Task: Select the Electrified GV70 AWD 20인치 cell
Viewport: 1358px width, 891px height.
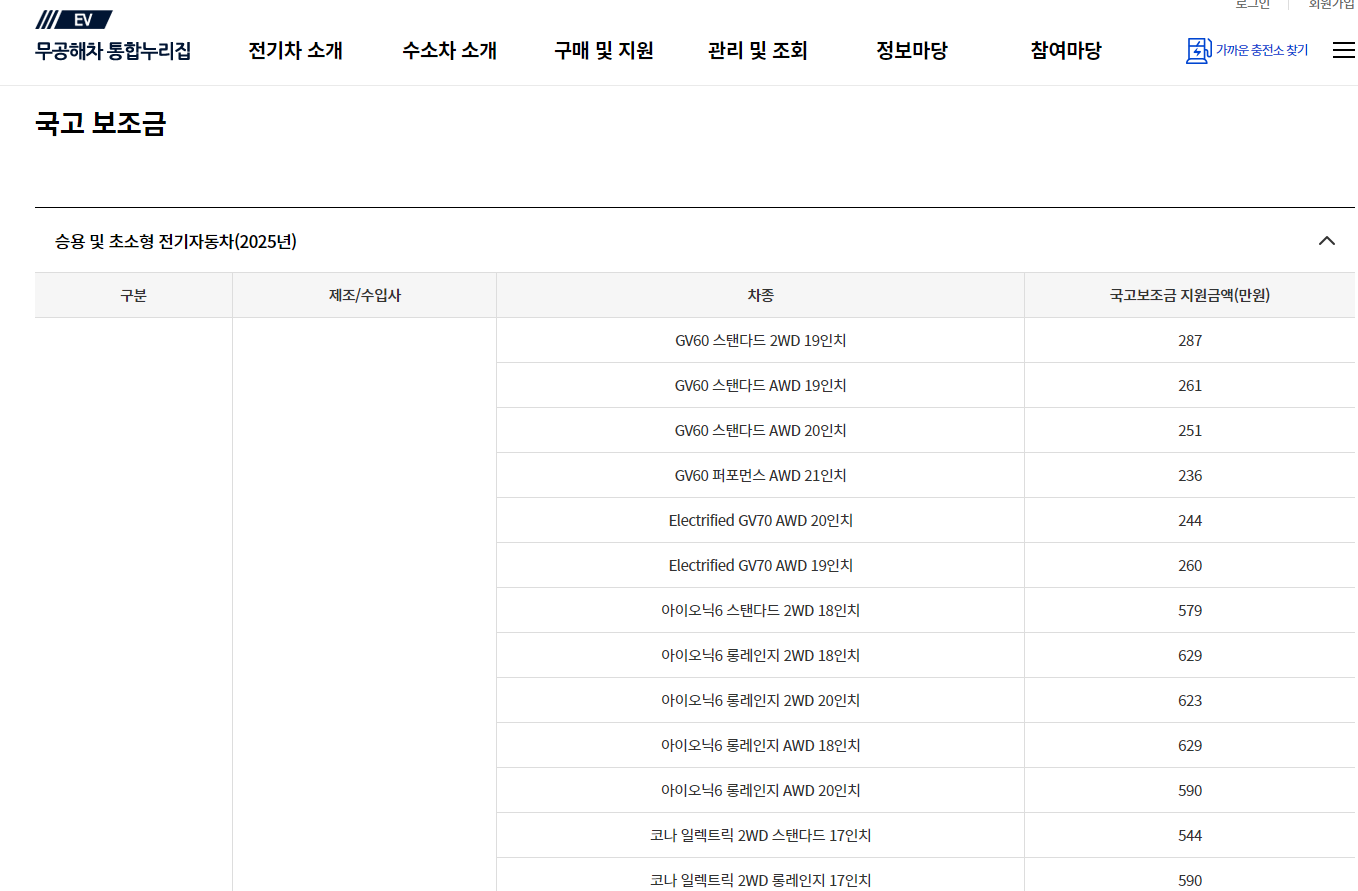Action: coord(761,520)
